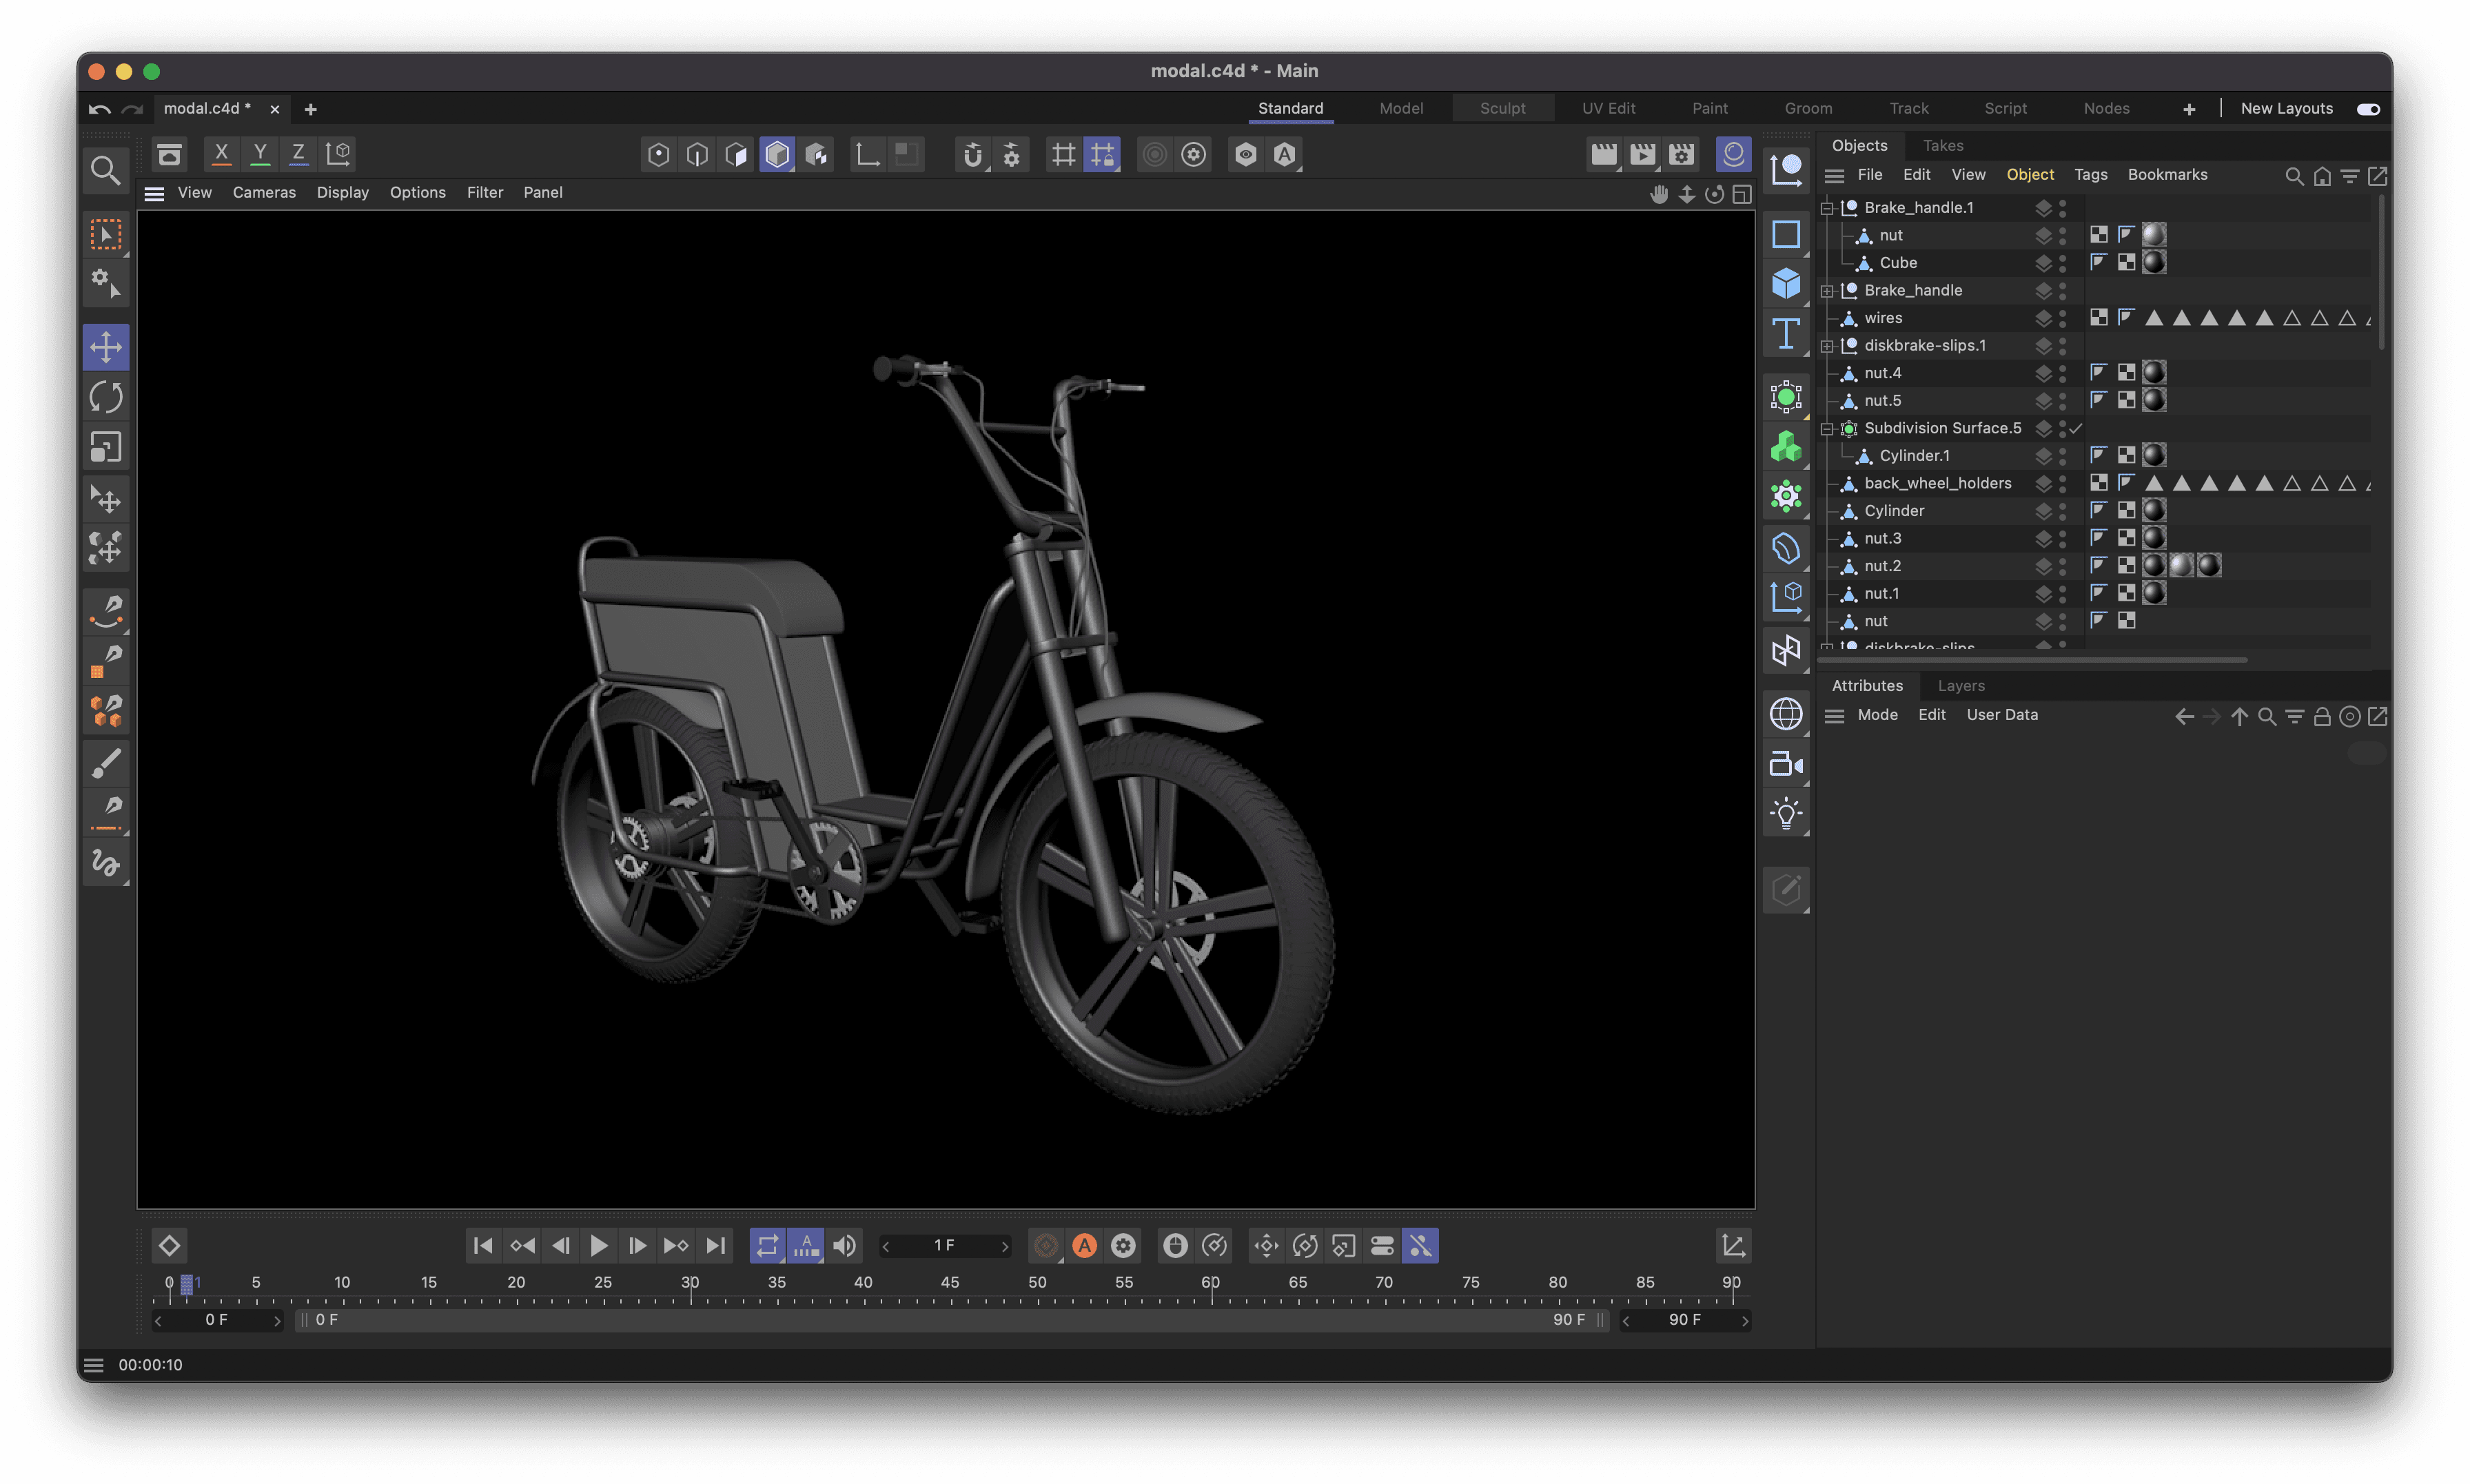Screen dimensions: 2470x1484
Task: Open Edit Render Settings icon
Action: (x=1682, y=154)
